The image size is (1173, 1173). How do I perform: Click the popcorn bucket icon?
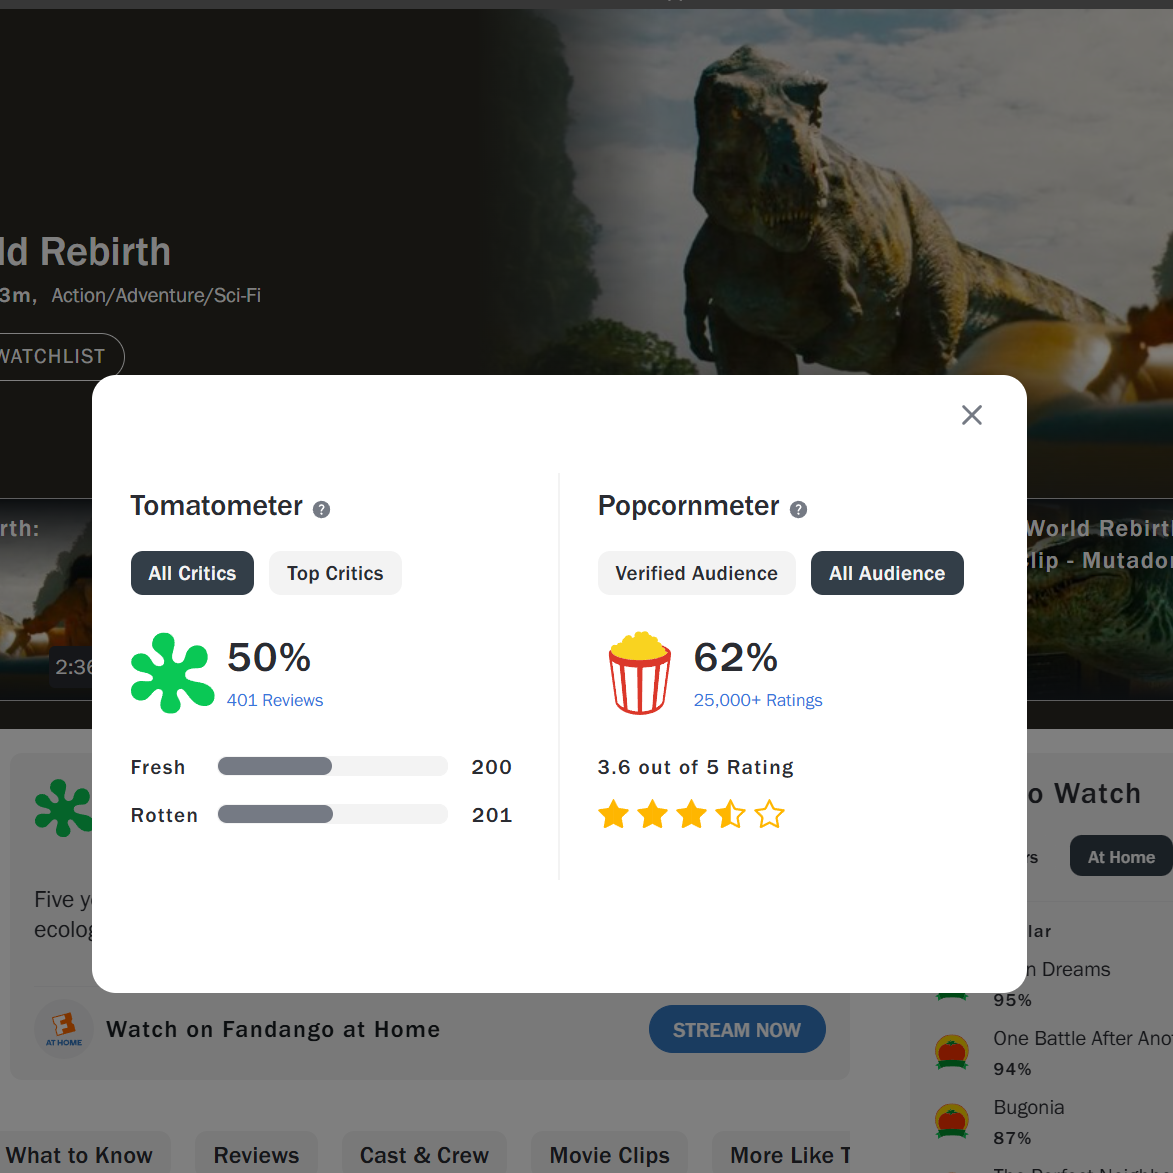[x=640, y=673]
